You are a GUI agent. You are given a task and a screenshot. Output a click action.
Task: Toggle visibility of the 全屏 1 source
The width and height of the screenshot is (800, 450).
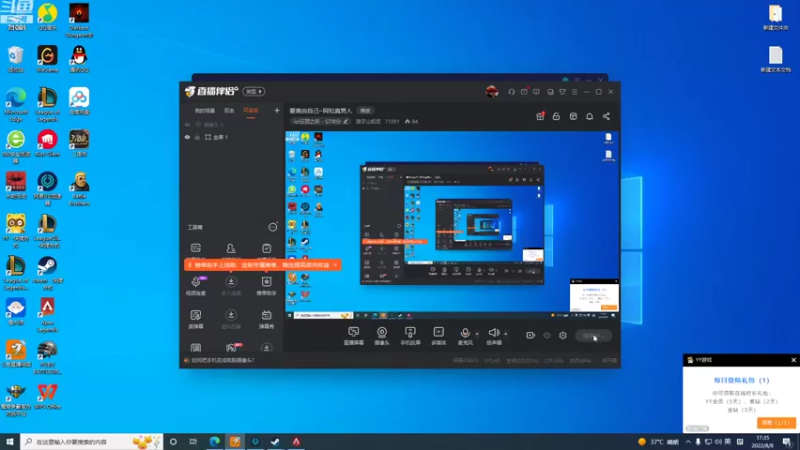(187, 137)
